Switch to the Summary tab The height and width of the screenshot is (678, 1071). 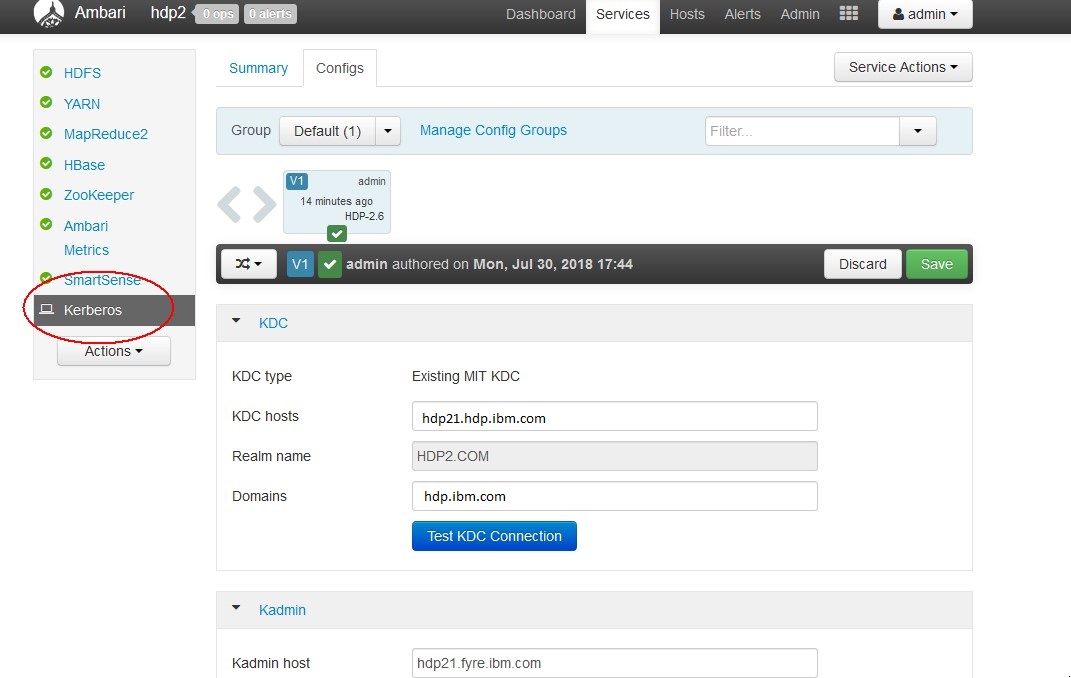click(258, 68)
